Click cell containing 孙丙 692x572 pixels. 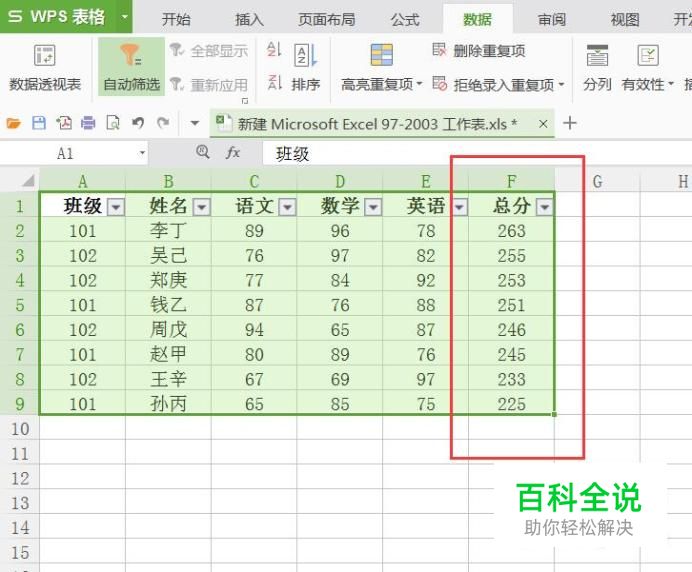[x=168, y=403]
